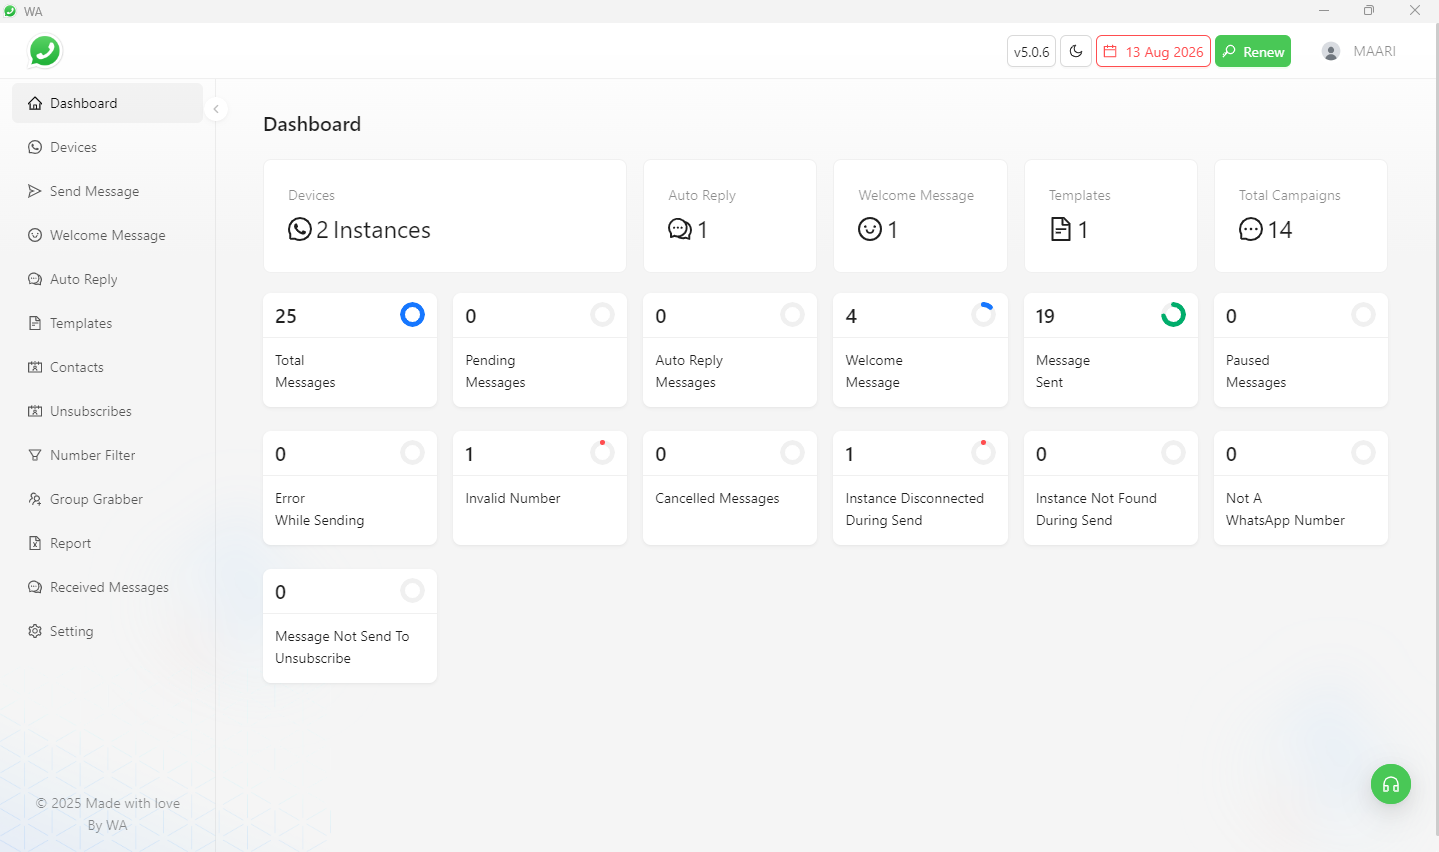Click the 13 Aug 2026 expiry date
This screenshot has height=852, width=1439.
(1153, 52)
